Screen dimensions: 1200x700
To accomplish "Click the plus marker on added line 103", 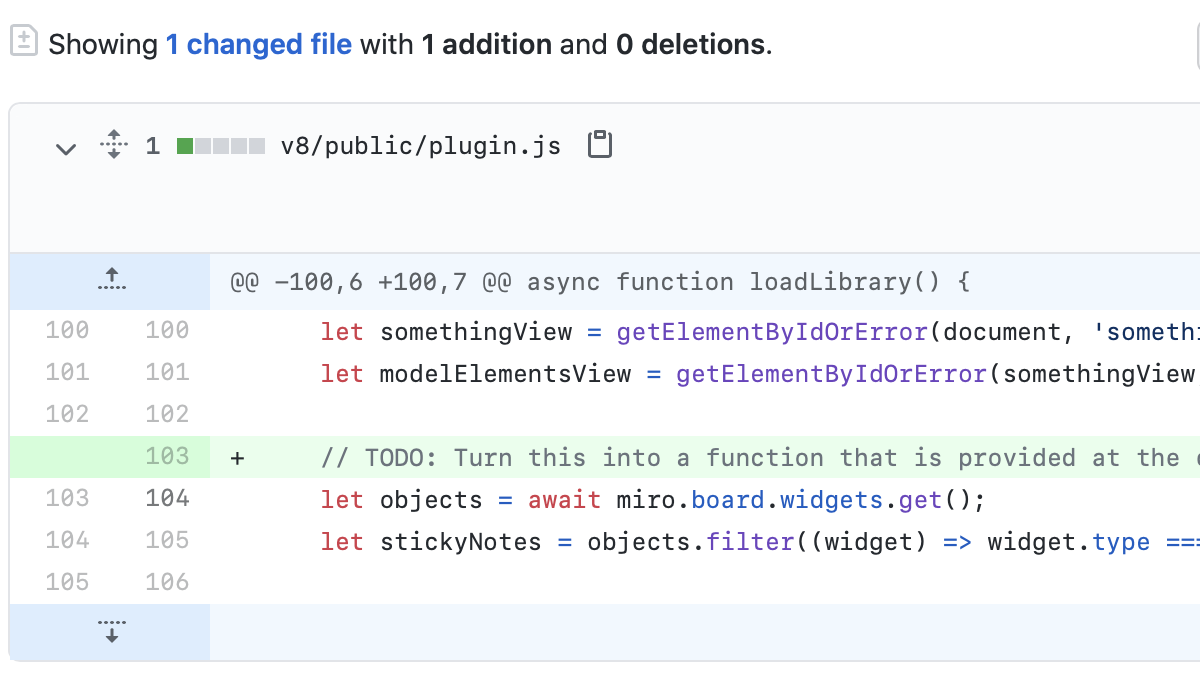I will pos(236,457).
